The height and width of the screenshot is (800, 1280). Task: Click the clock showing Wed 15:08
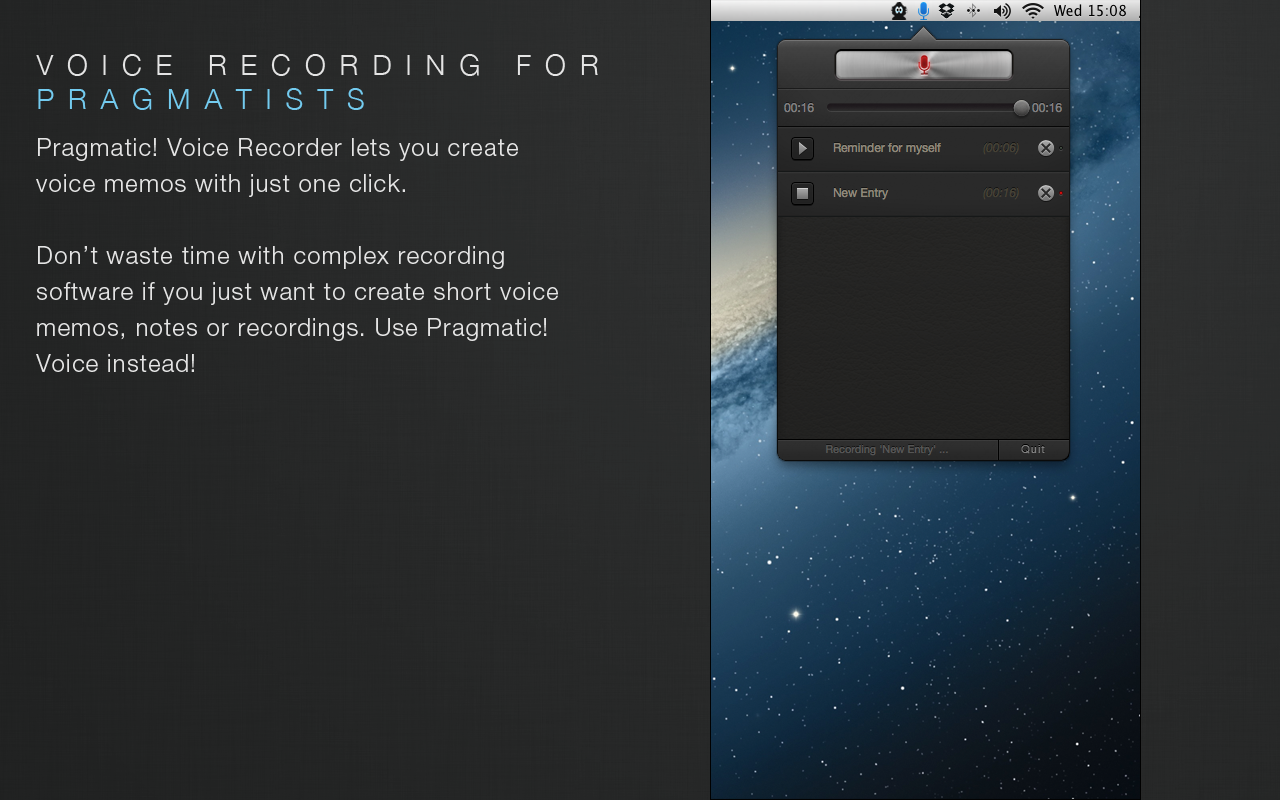pyautogui.click(x=1090, y=11)
